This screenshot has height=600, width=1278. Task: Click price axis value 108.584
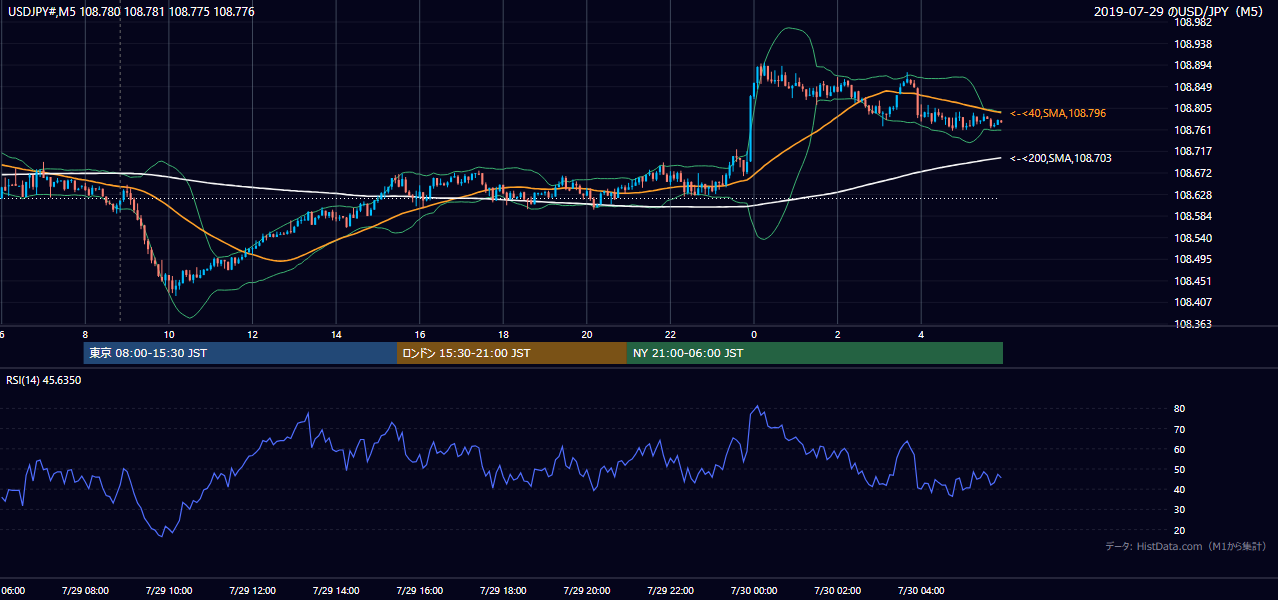point(1193,216)
